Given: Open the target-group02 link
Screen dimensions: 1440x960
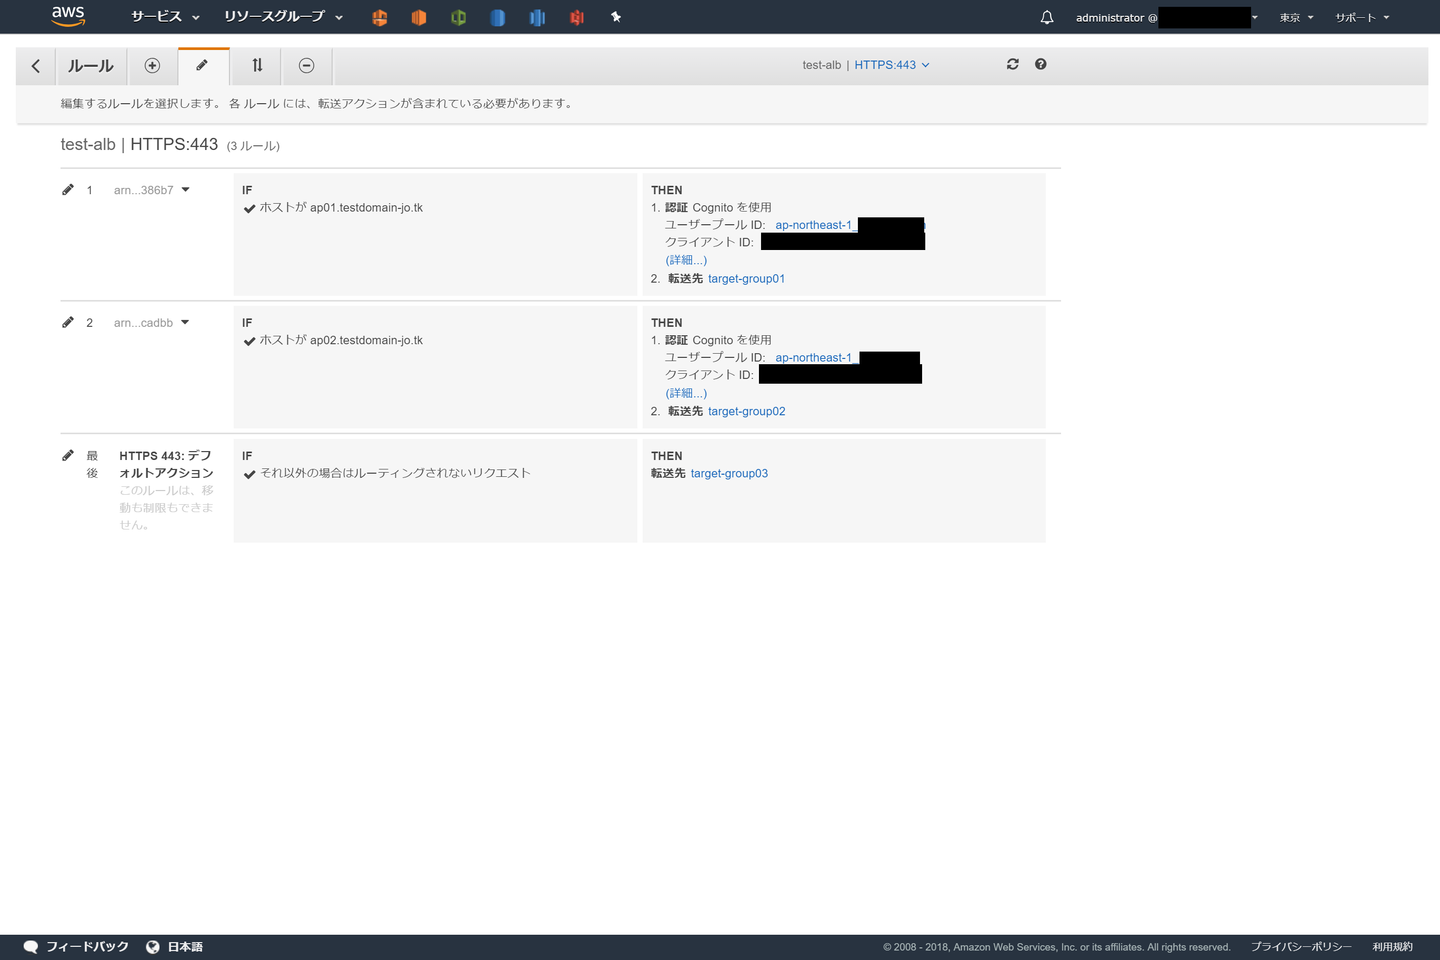Looking at the screenshot, I should click(x=746, y=411).
